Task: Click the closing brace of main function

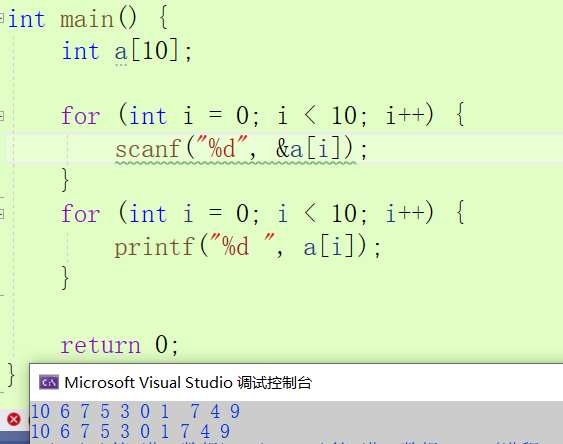Action: click(11, 375)
